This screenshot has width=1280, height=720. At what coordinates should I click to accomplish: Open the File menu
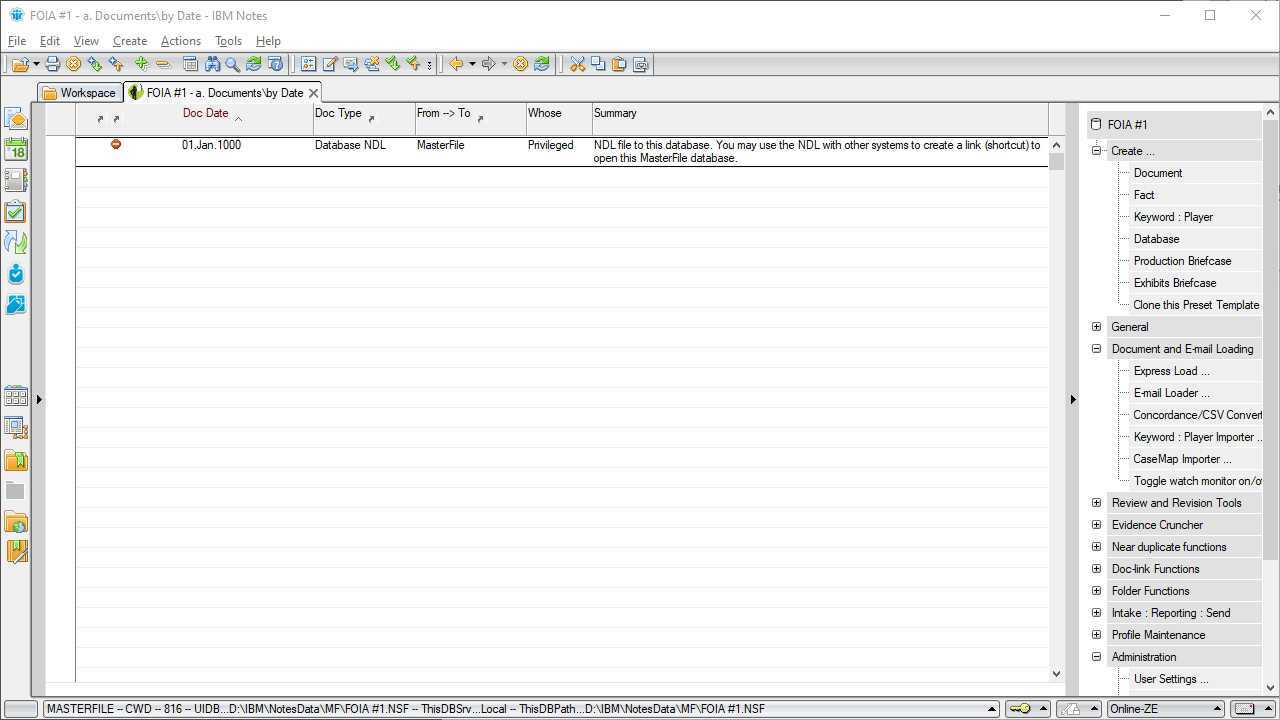[17, 41]
